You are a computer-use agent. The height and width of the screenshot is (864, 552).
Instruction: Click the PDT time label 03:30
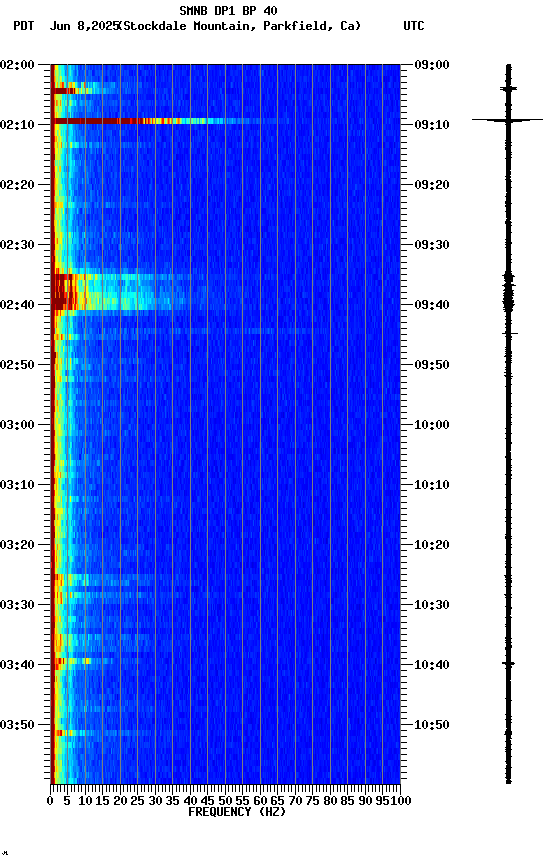tap(17, 606)
